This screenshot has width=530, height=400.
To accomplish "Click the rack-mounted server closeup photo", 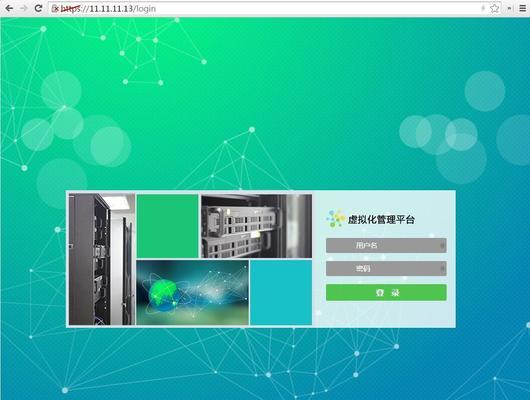I will (x=257, y=226).
